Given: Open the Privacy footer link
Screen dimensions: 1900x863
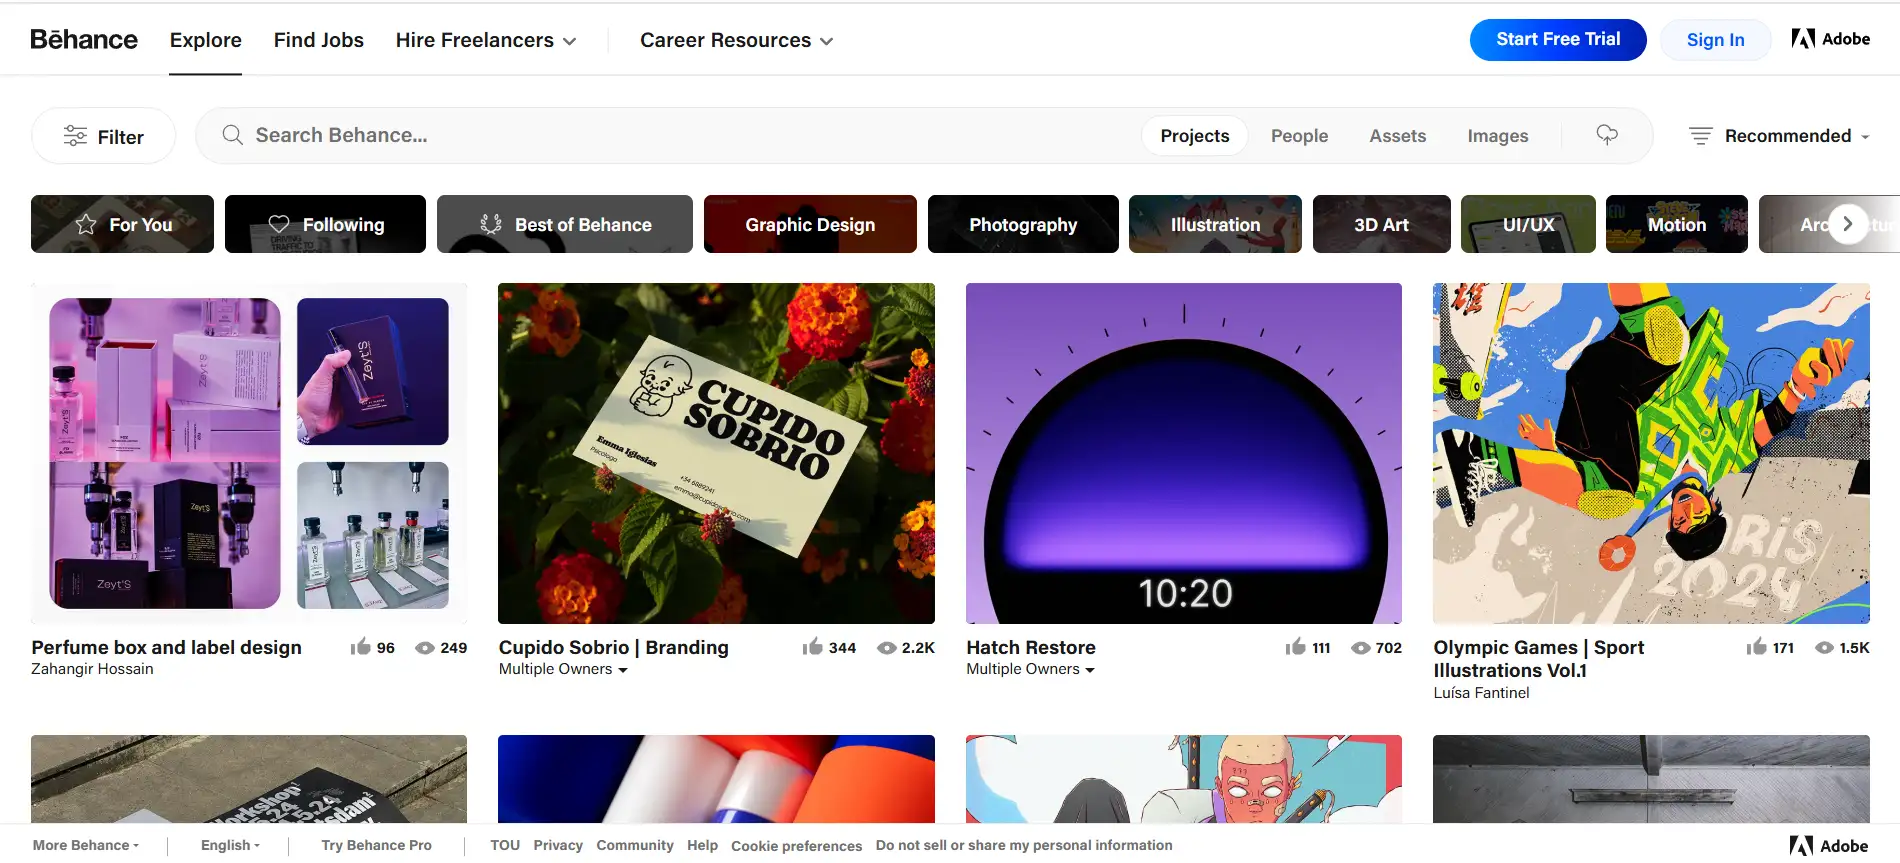Looking at the screenshot, I should click(558, 845).
